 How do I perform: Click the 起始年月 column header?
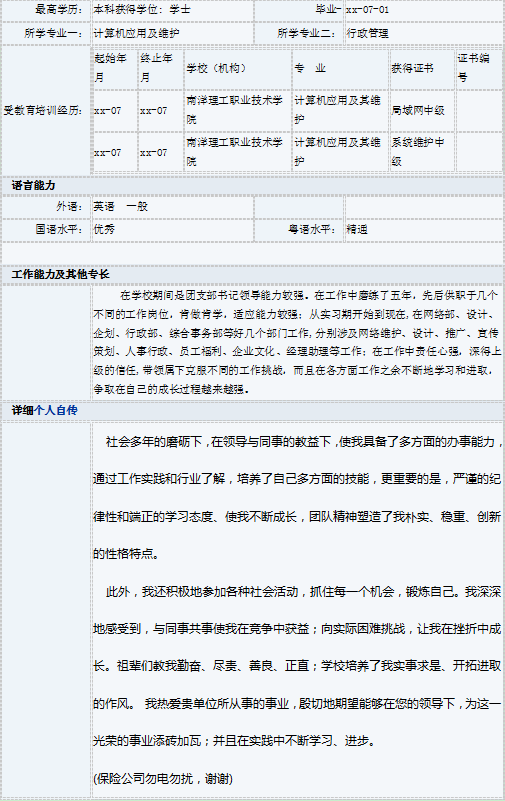click(115, 67)
